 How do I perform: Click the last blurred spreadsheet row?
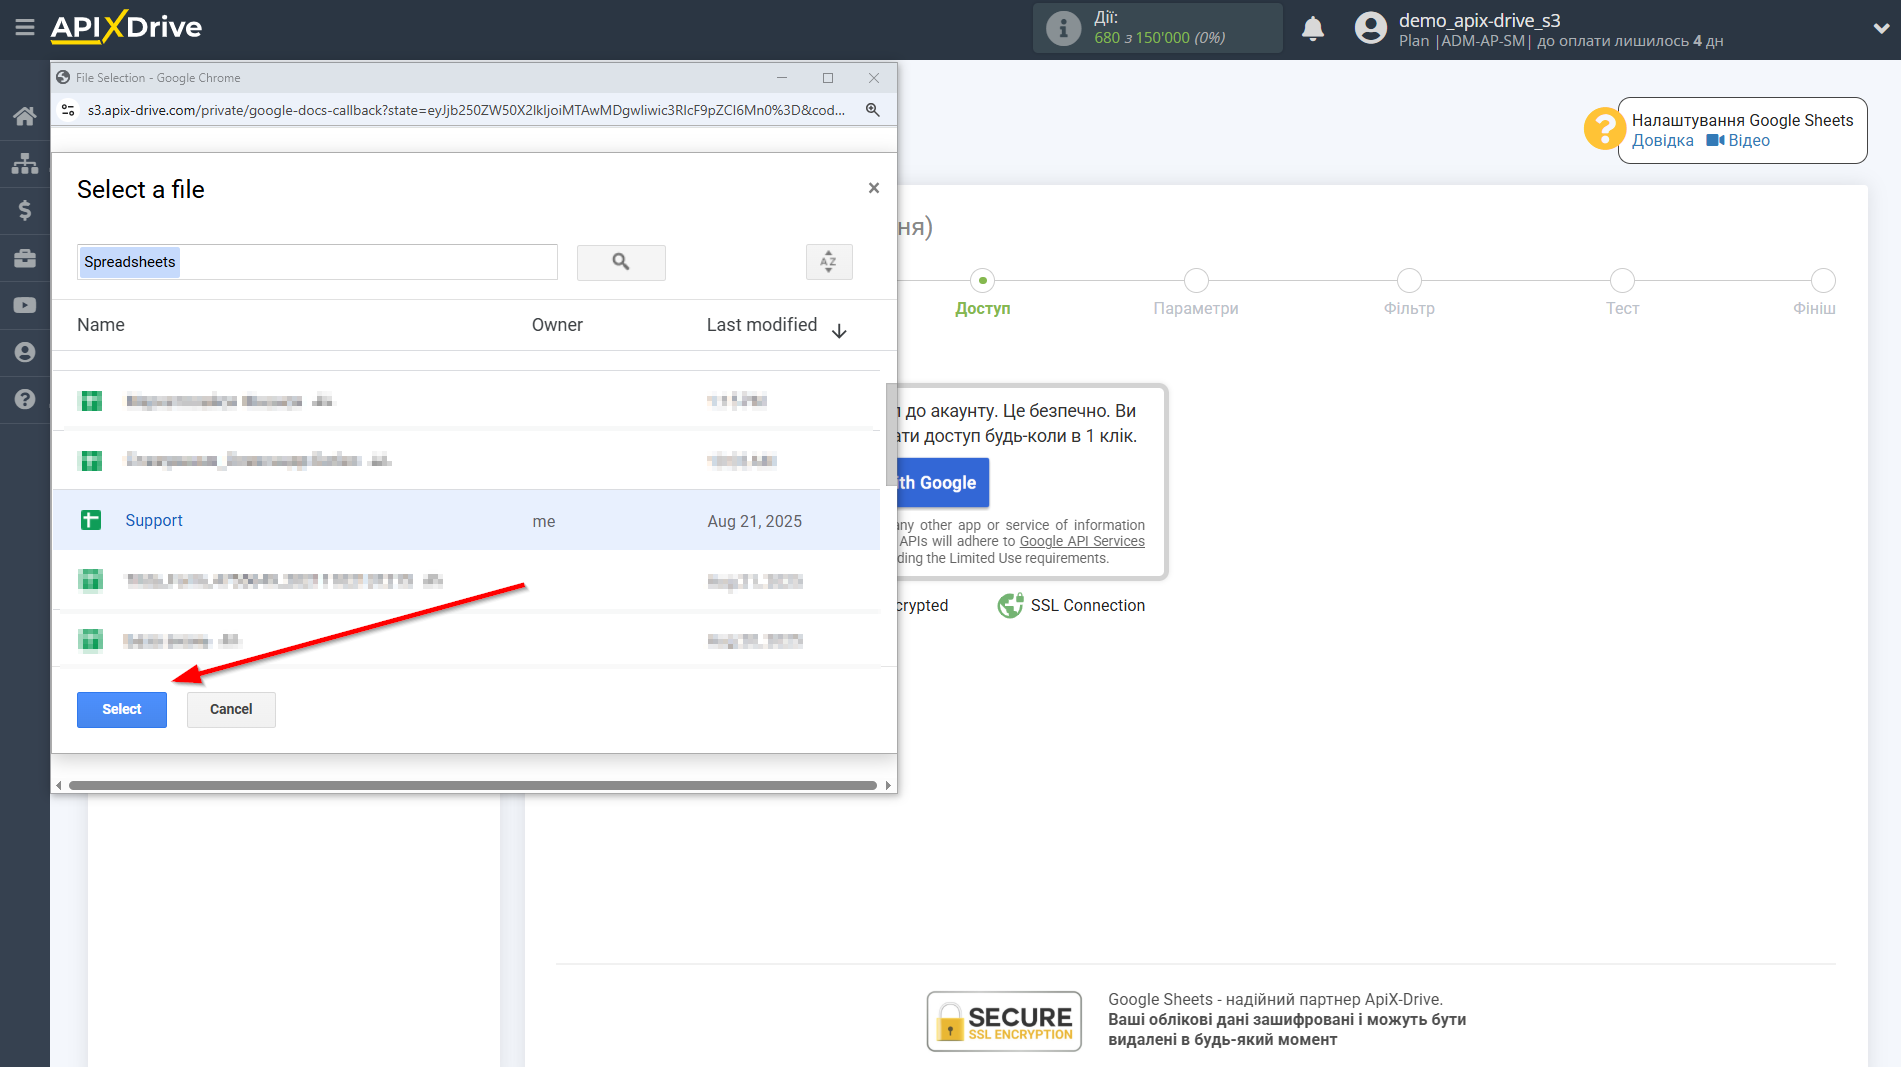click(466, 640)
